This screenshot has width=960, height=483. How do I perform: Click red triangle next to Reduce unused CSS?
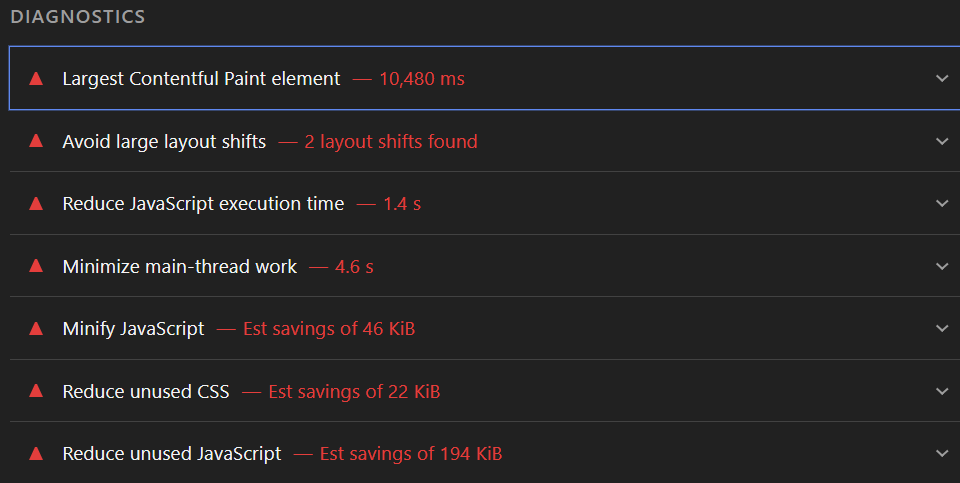pyautogui.click(x=36, y=391)
